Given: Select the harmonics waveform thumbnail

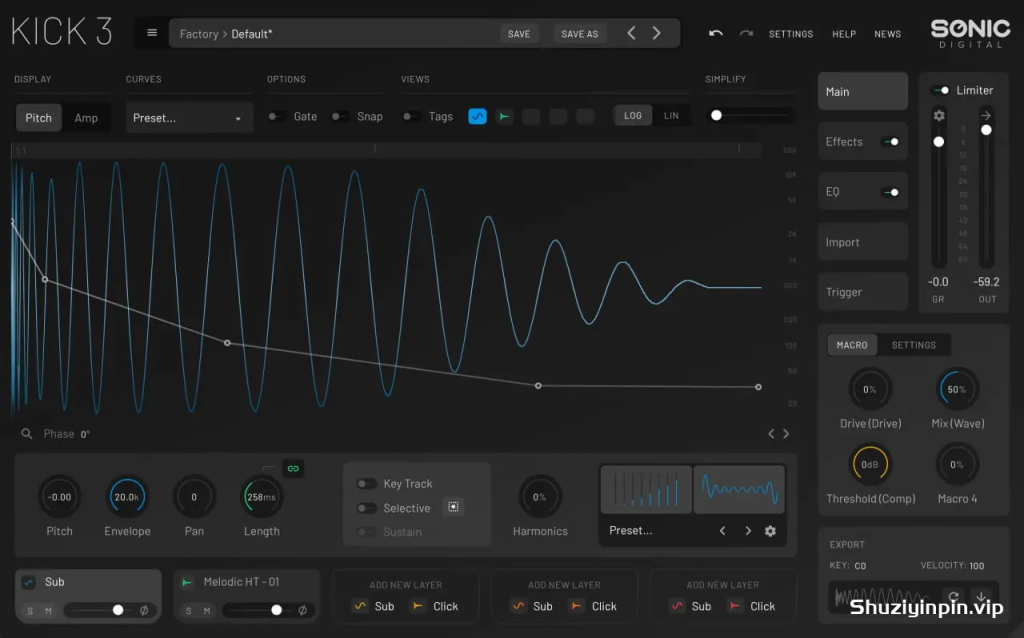Looking at the screenshot, I should tap(739, 489).
